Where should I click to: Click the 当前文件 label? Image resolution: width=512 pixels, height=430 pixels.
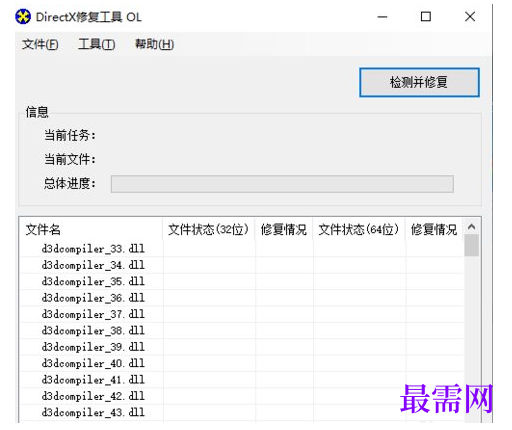pyautogui.click(x=70, y=159)
